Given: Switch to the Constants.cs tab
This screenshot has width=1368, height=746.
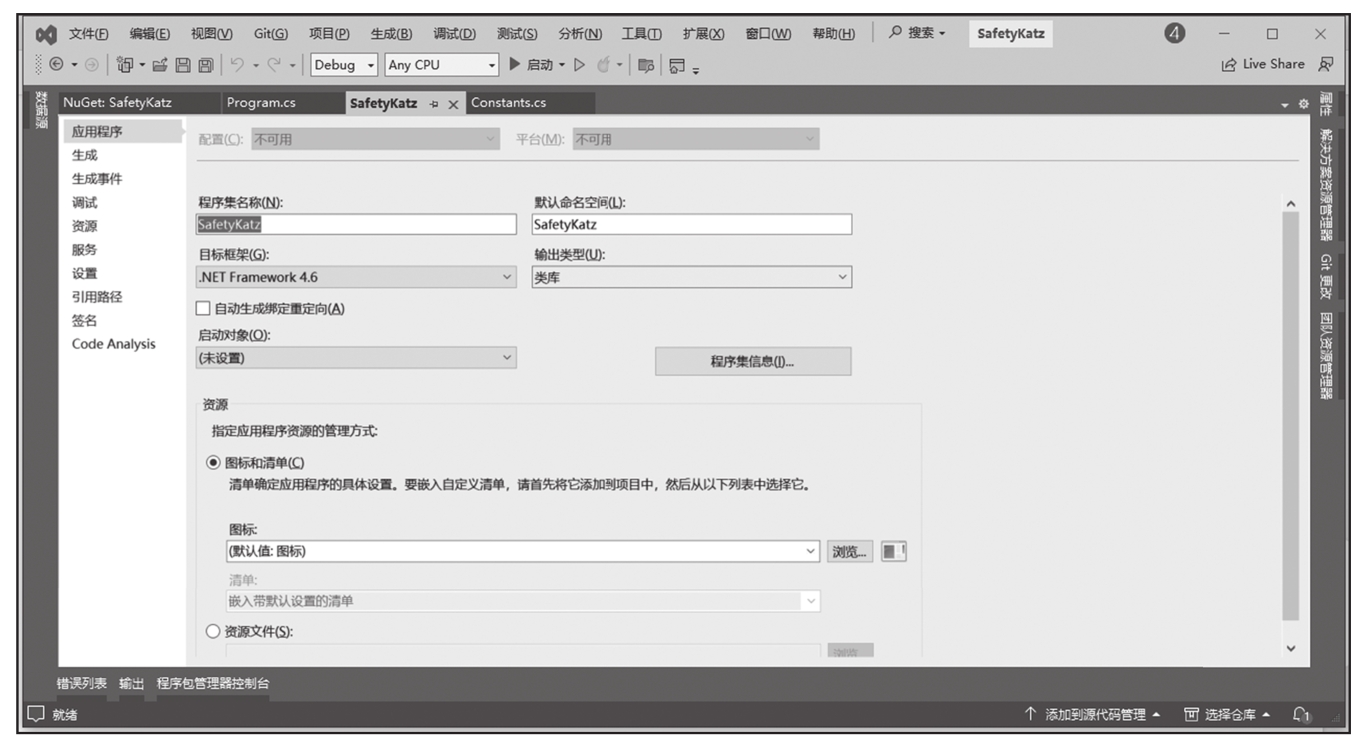Looking at the screenshot, I should pos(509,103).
